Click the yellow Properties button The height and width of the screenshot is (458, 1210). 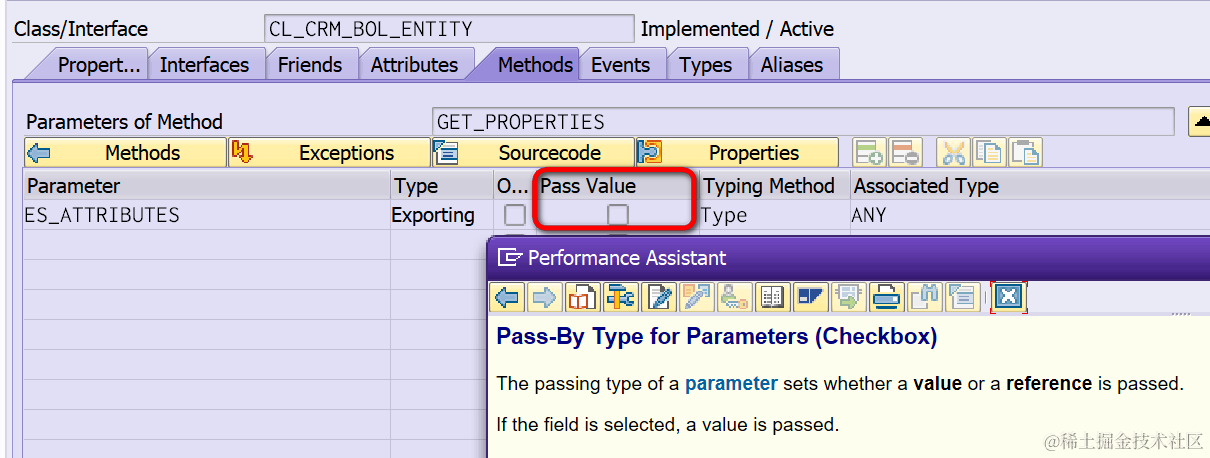(x=737, y=153)
